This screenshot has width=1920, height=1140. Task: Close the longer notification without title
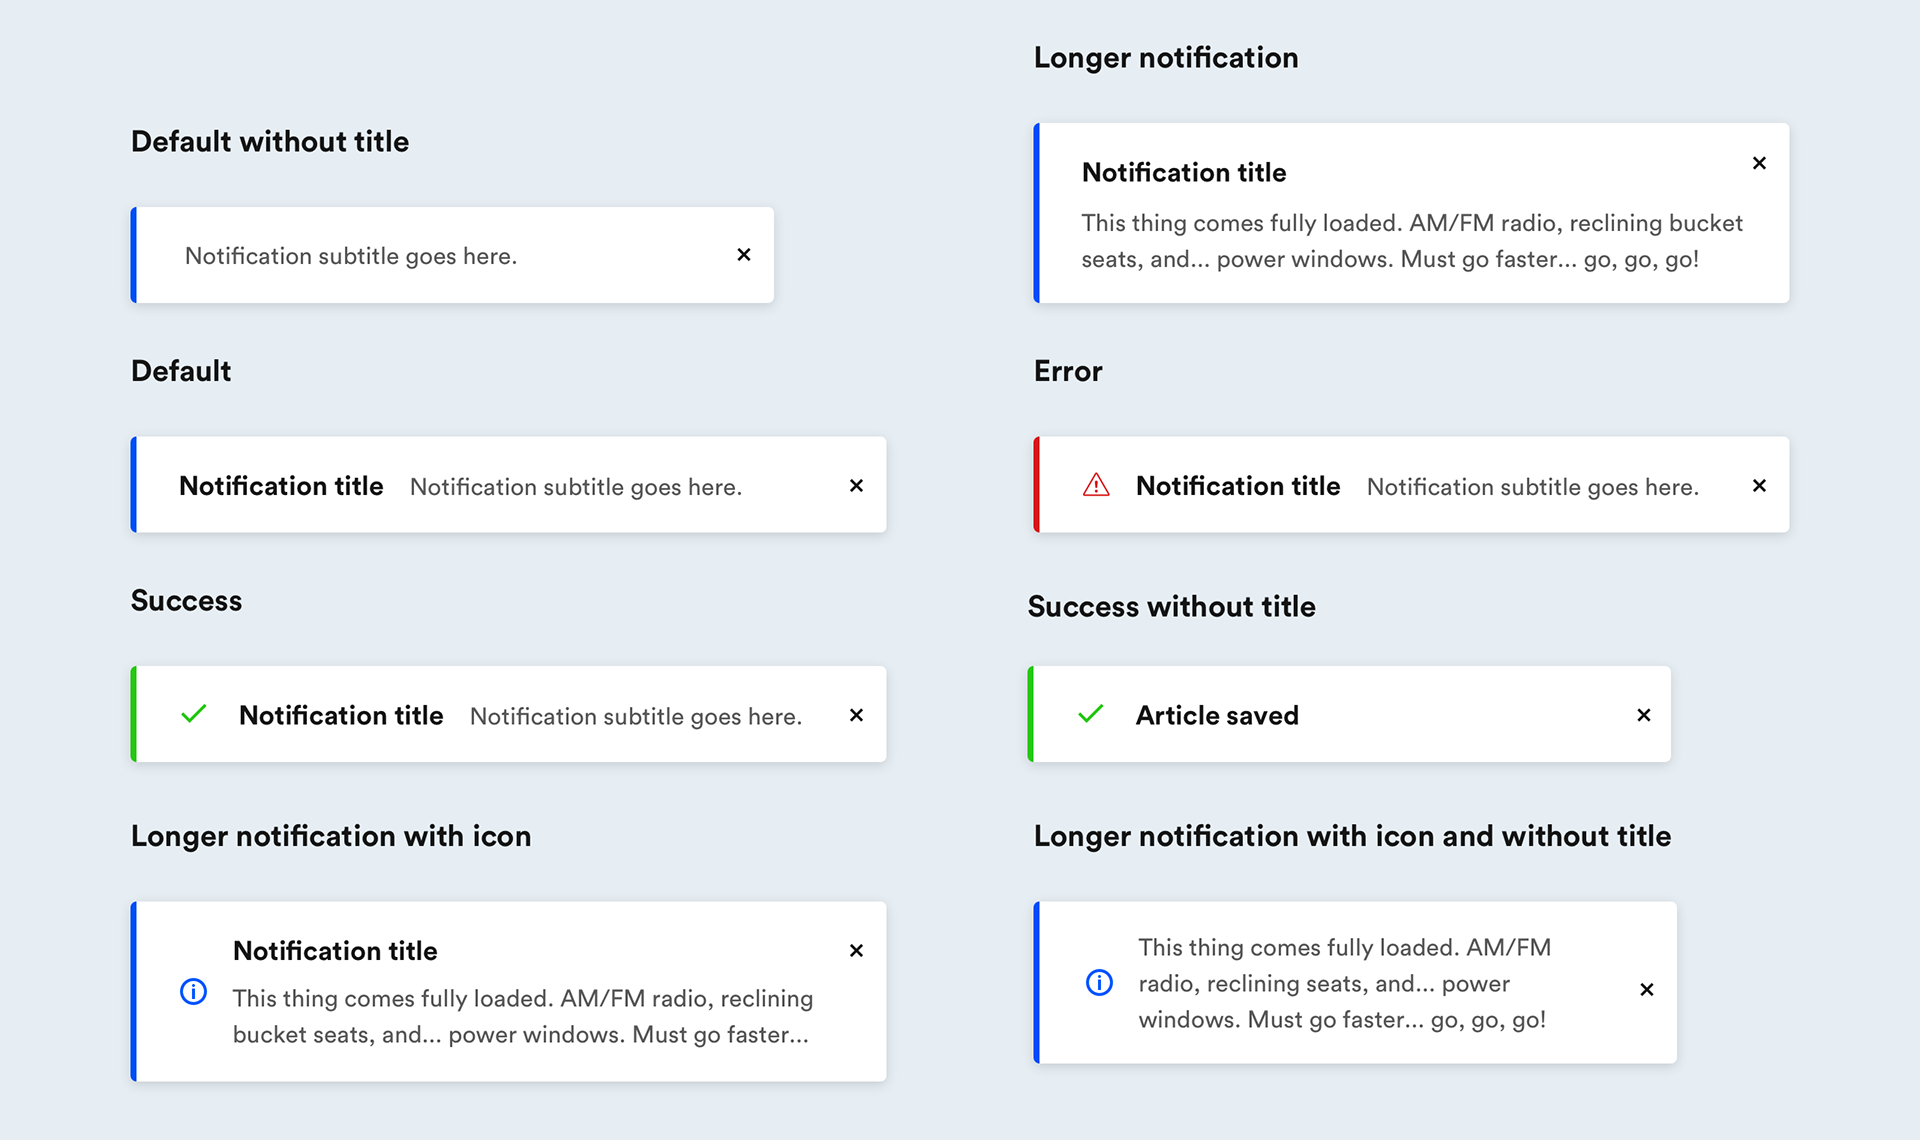(1646, 989)
